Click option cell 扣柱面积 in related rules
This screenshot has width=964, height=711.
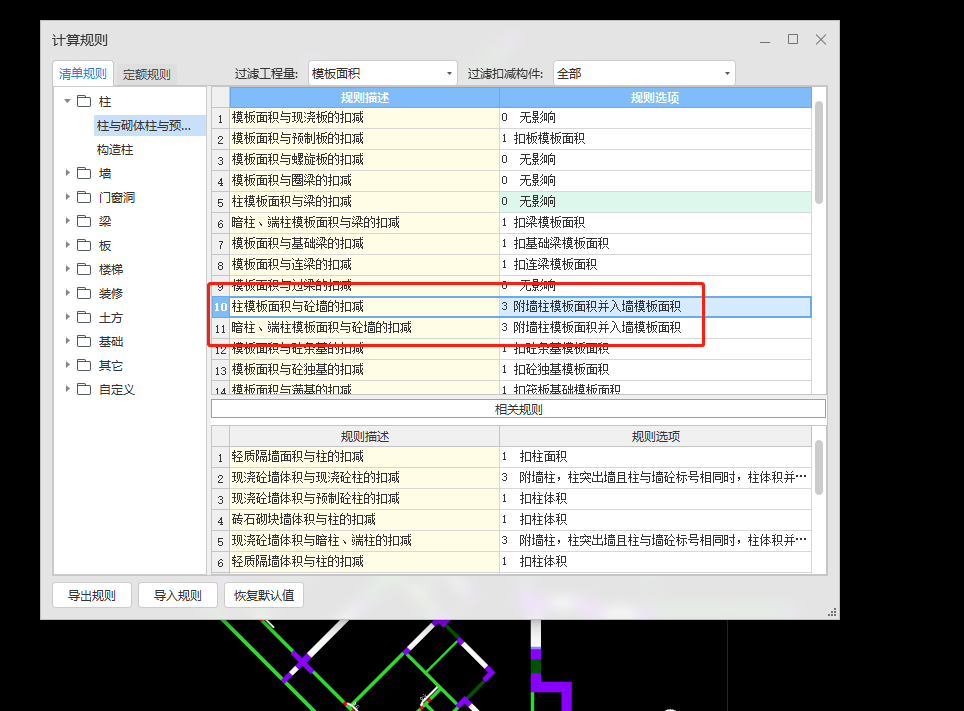point(655,456)
